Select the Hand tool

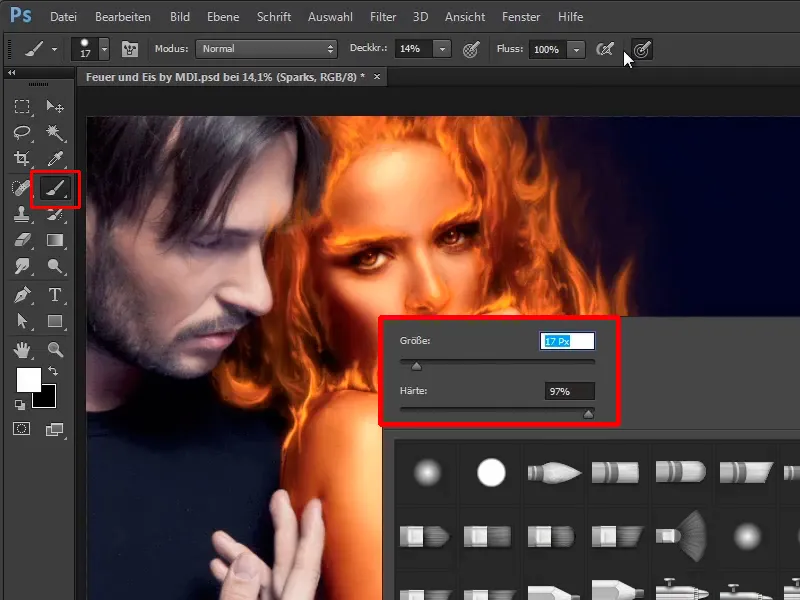tap(22, 350)
